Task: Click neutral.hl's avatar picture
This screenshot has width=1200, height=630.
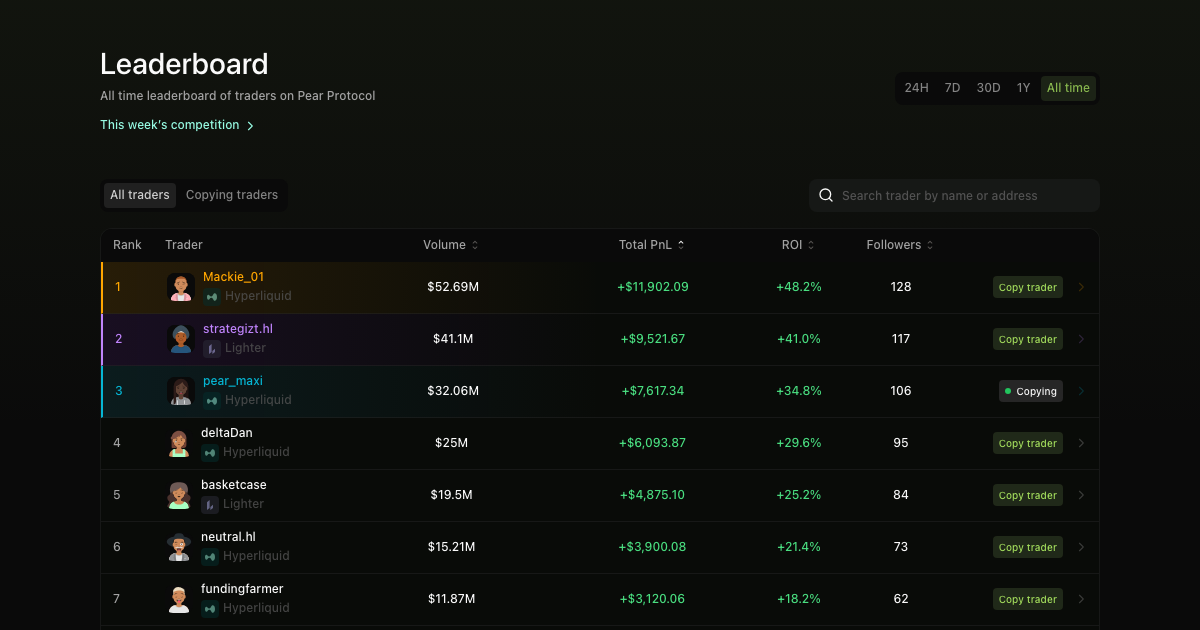Action: pos(179,547)
